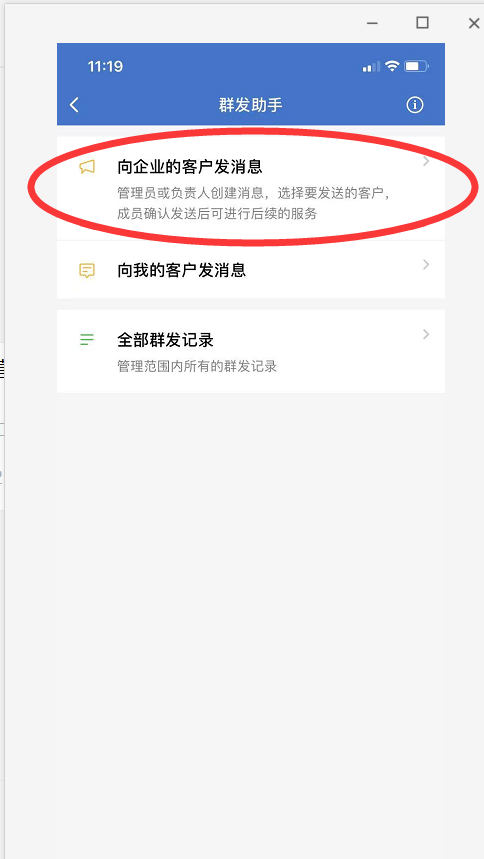Open 向我的客户发消息 menu entry
This screenshot has height=859, width=484.
pyautogui.click(x=251, y=270)
